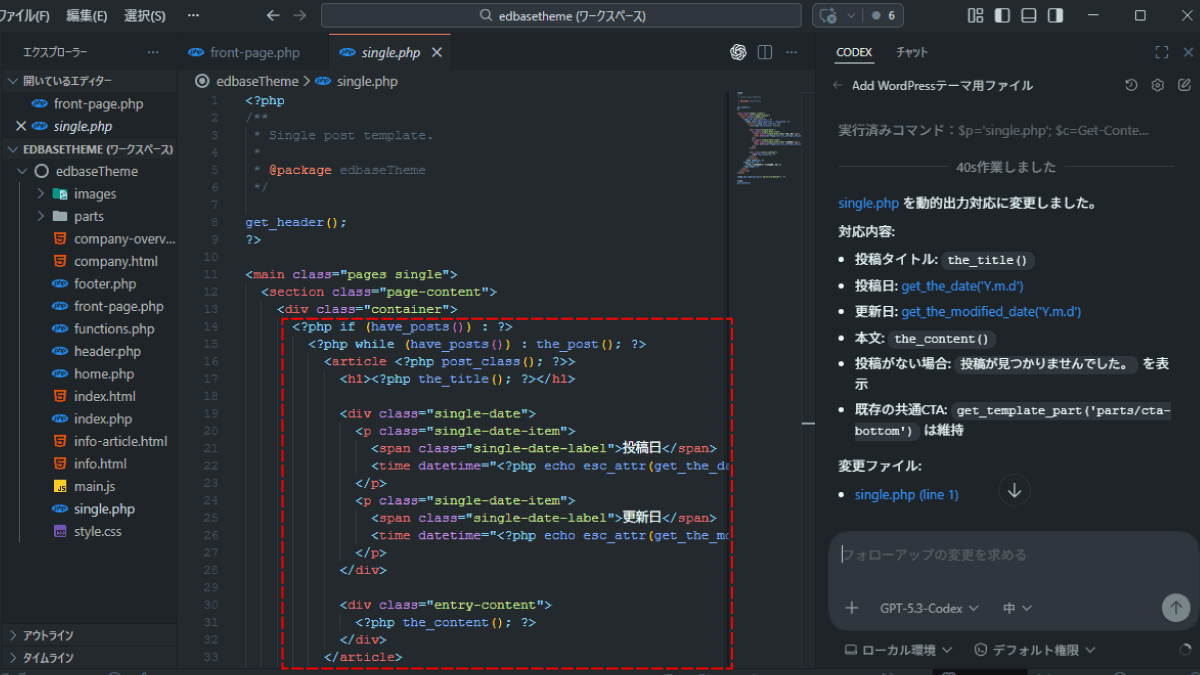Viewport: 1200px width, 675px height.
Task: Click the split editor icon
Action: coord(765,52)
